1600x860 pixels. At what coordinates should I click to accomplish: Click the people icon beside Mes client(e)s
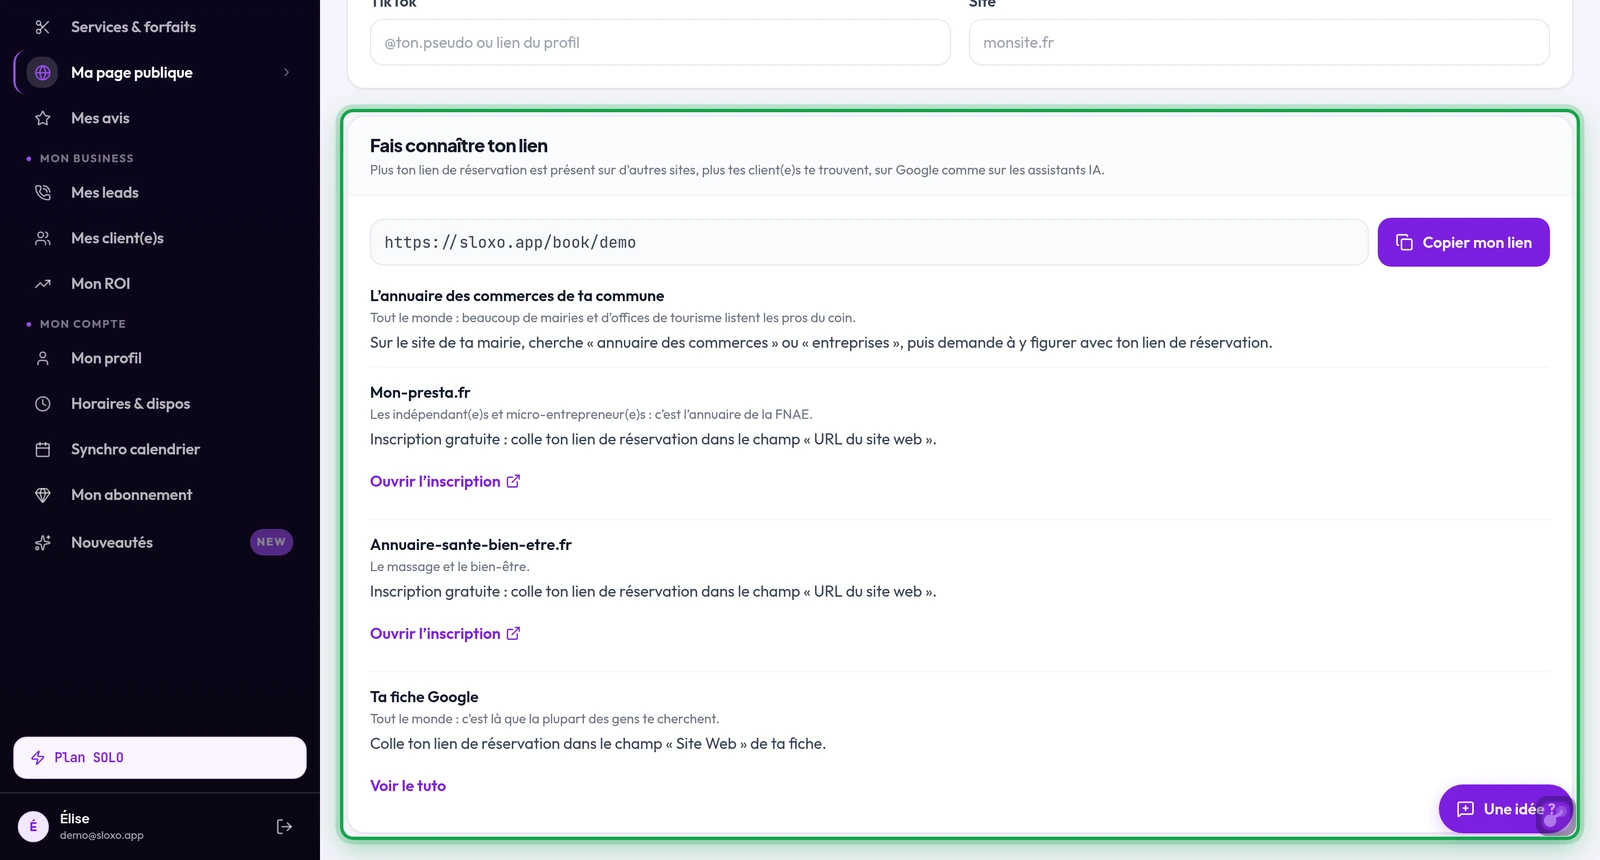[x=43, y=238]
